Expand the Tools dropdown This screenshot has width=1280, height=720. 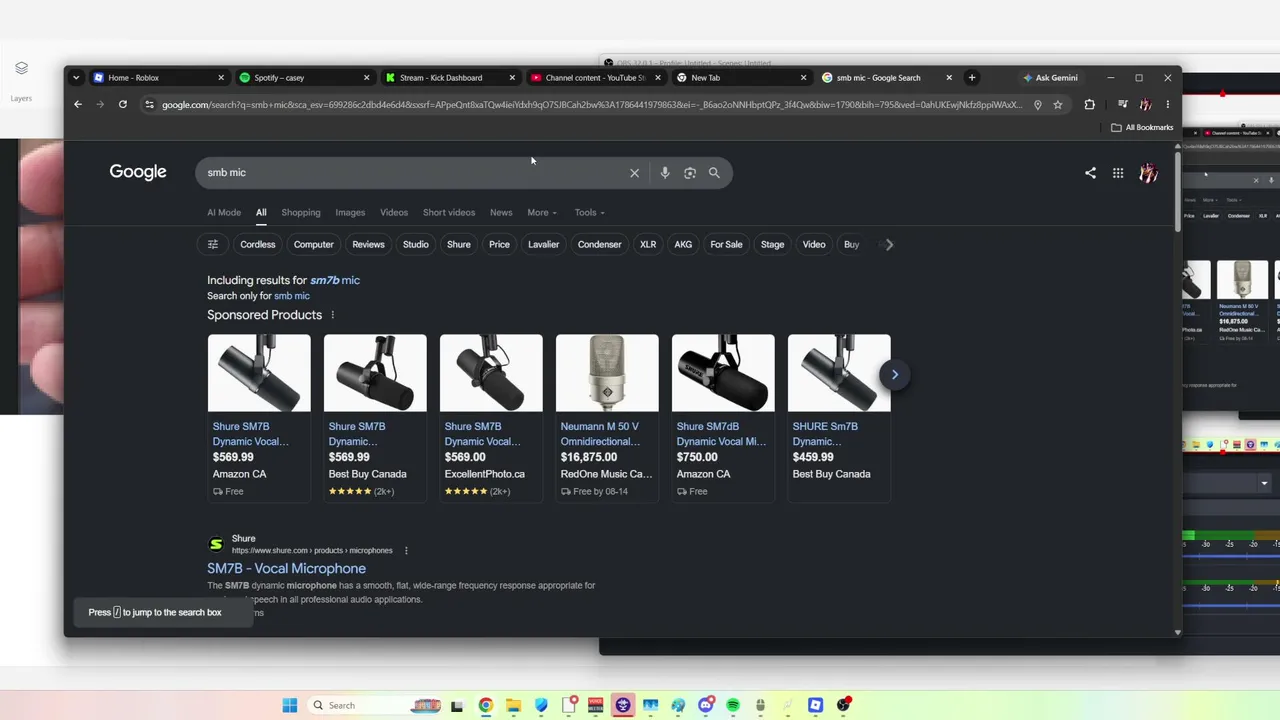590,212
